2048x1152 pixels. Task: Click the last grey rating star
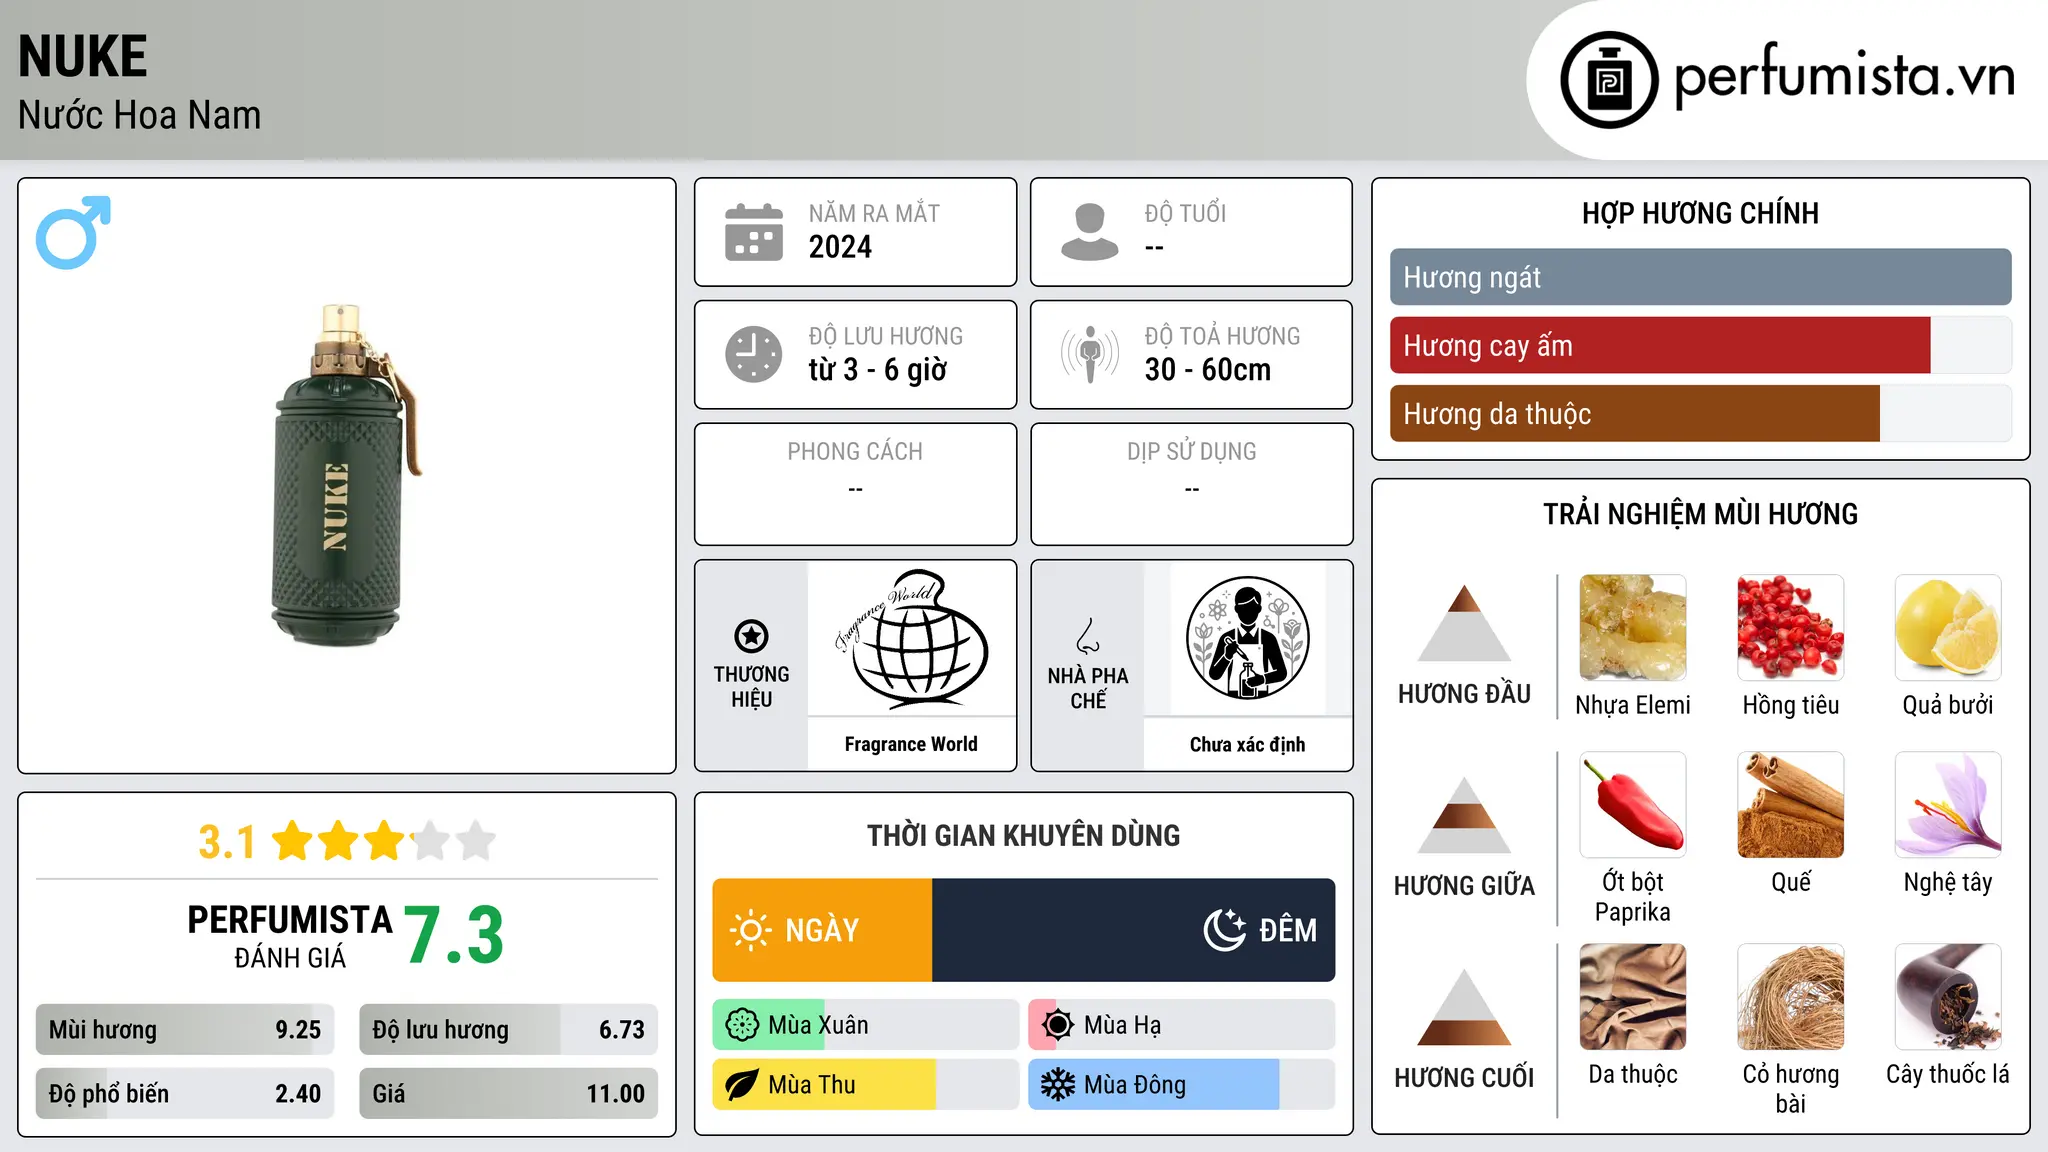pyautogui.click(x=476, y=841)
